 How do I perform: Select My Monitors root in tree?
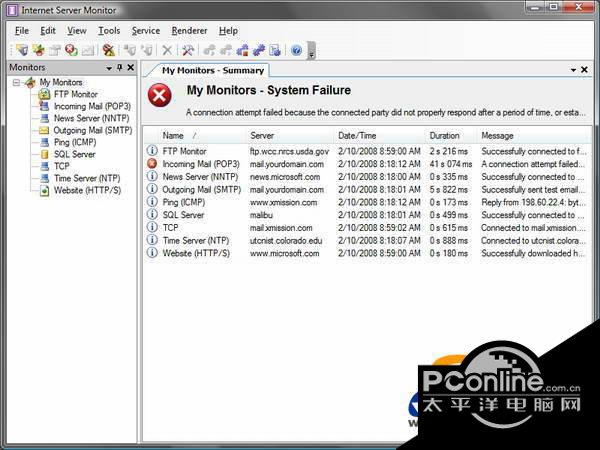(61, 82)
